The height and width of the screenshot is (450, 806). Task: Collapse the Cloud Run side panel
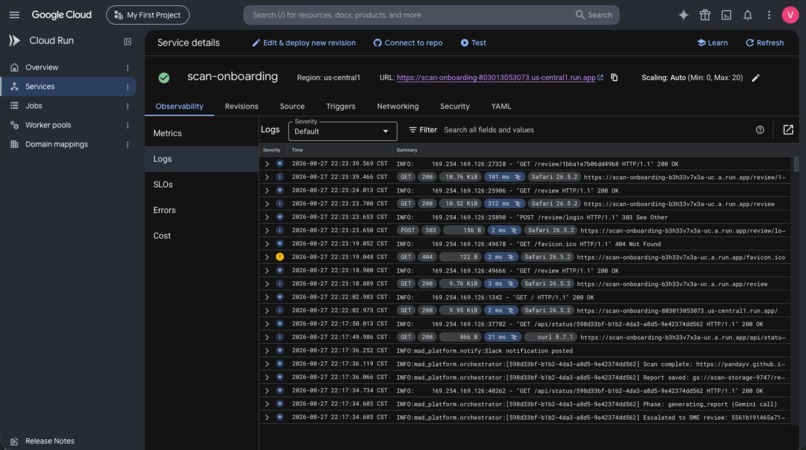[127, 41]
